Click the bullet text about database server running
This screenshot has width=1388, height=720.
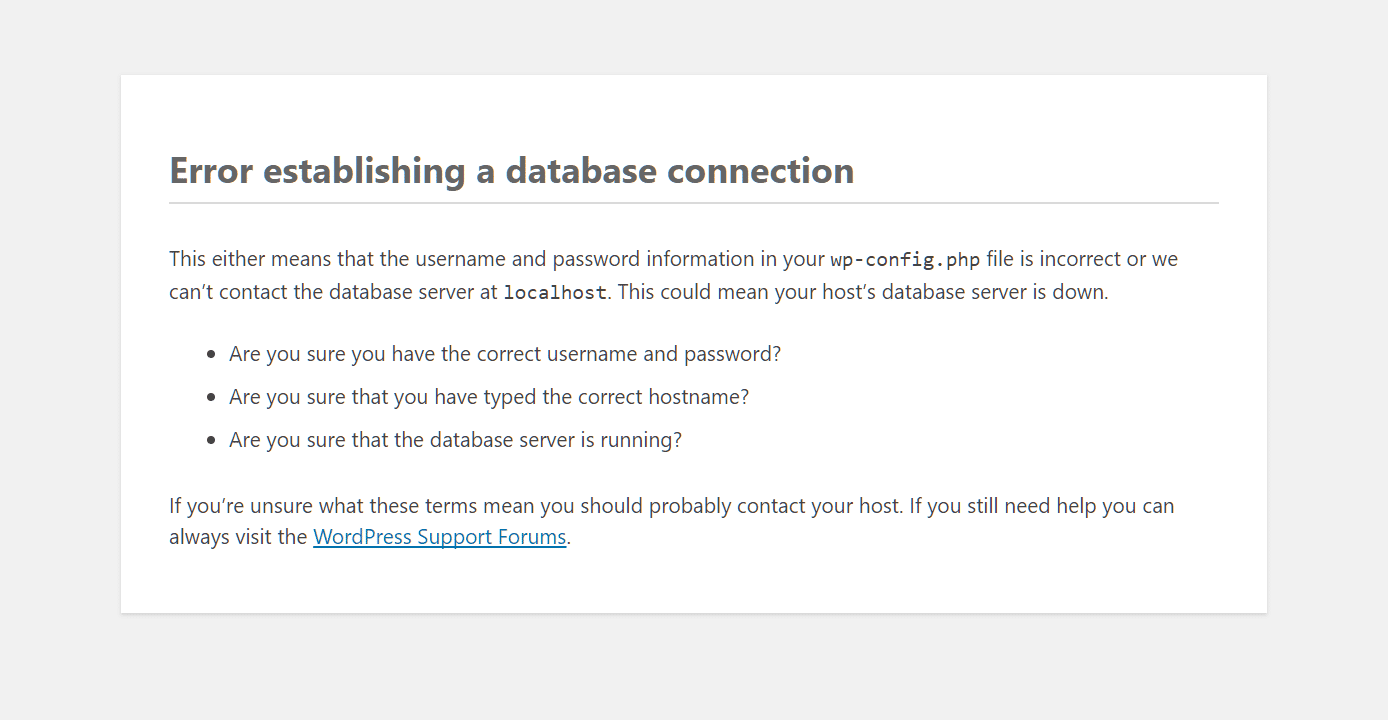point(455,440)
